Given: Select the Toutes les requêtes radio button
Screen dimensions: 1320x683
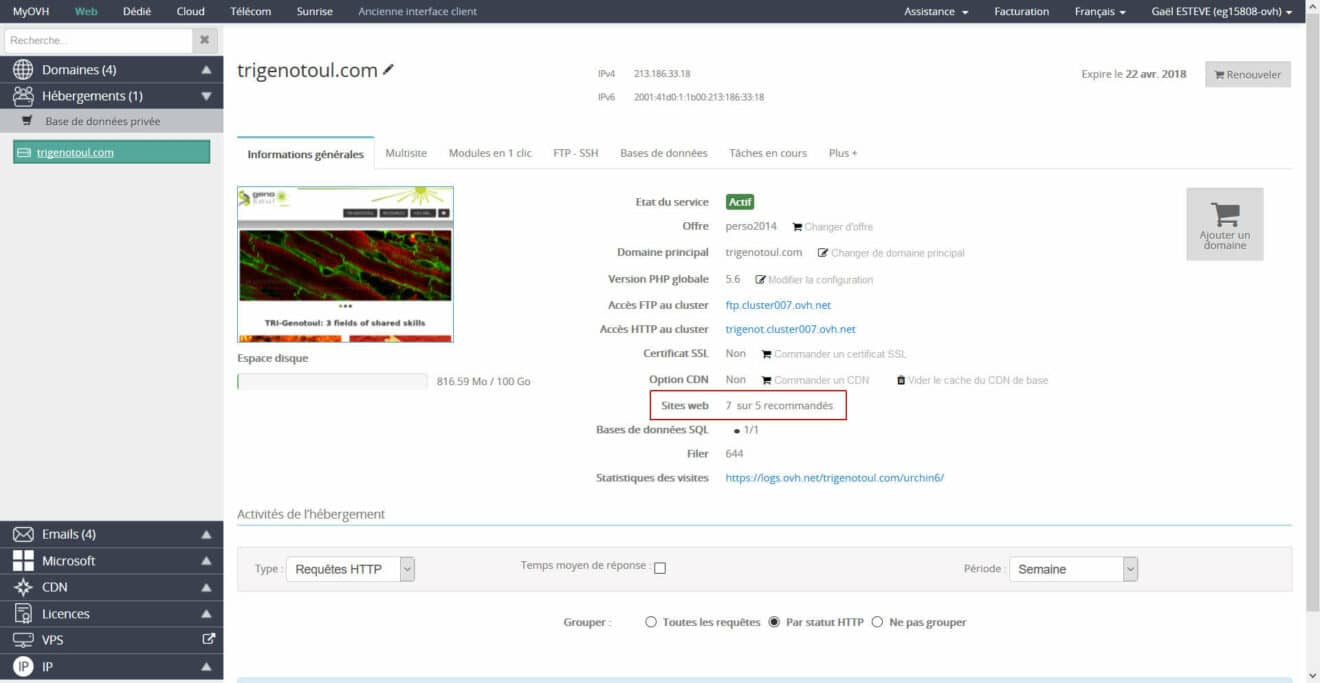Looking at the screenshot, I should click(651, 622).
